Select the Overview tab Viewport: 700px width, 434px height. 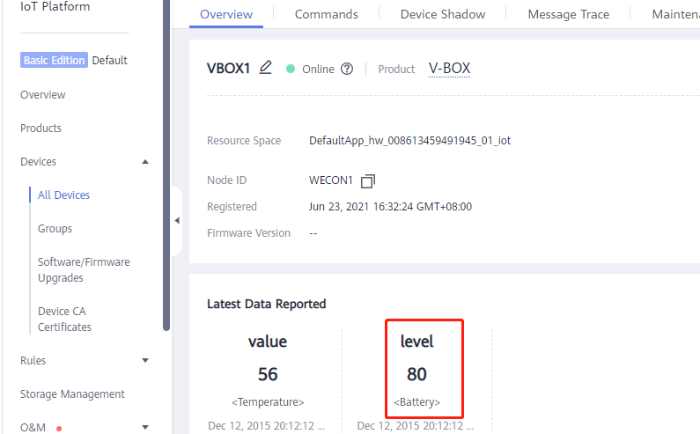coord(226,15)
